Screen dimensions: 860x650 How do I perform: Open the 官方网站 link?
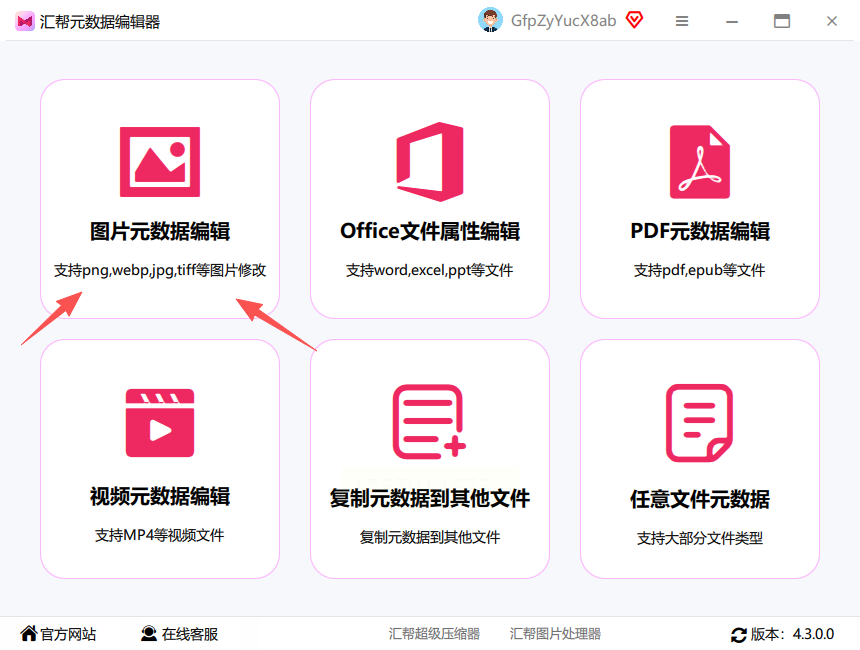(x=68, y=634)
